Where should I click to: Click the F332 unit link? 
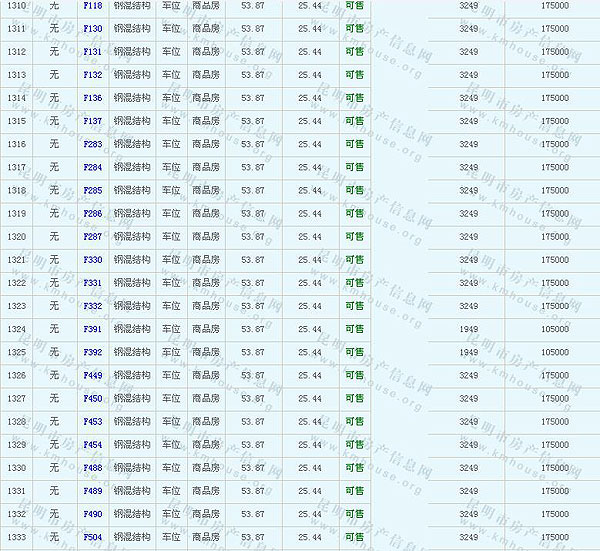coord(93,306)
